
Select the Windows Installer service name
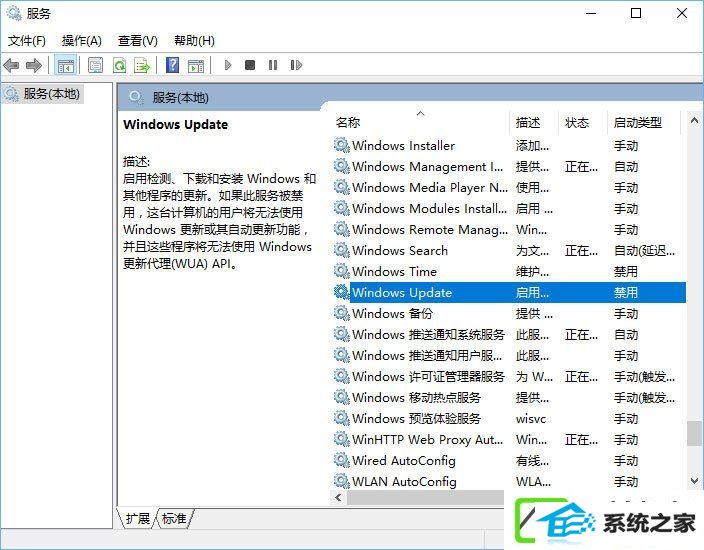point(403,145)
